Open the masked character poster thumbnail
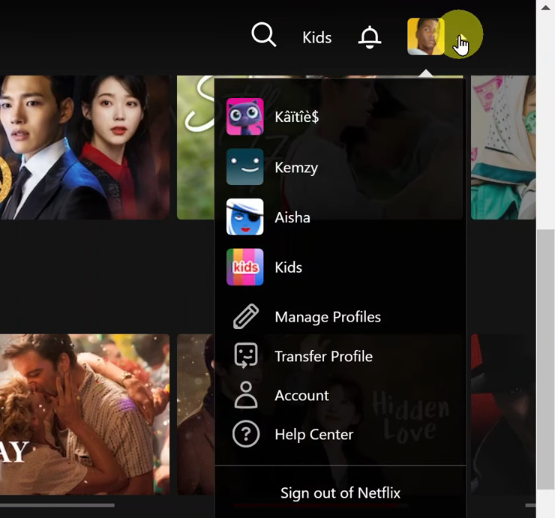The height and width of the screenshot is (518, 555). tap(503, 147)
